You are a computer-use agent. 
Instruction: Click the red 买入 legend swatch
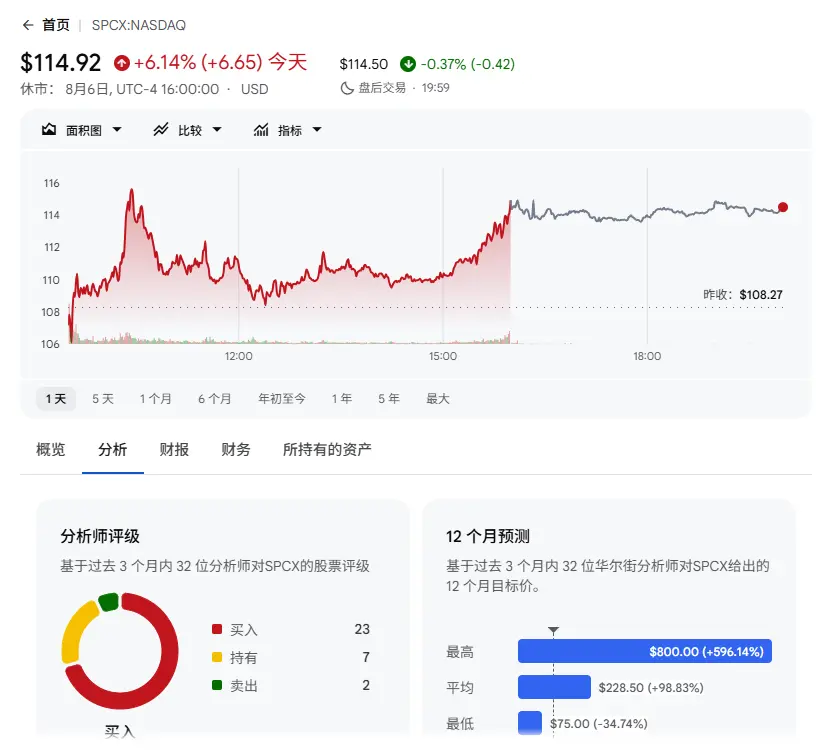click(x=217, y=629)
